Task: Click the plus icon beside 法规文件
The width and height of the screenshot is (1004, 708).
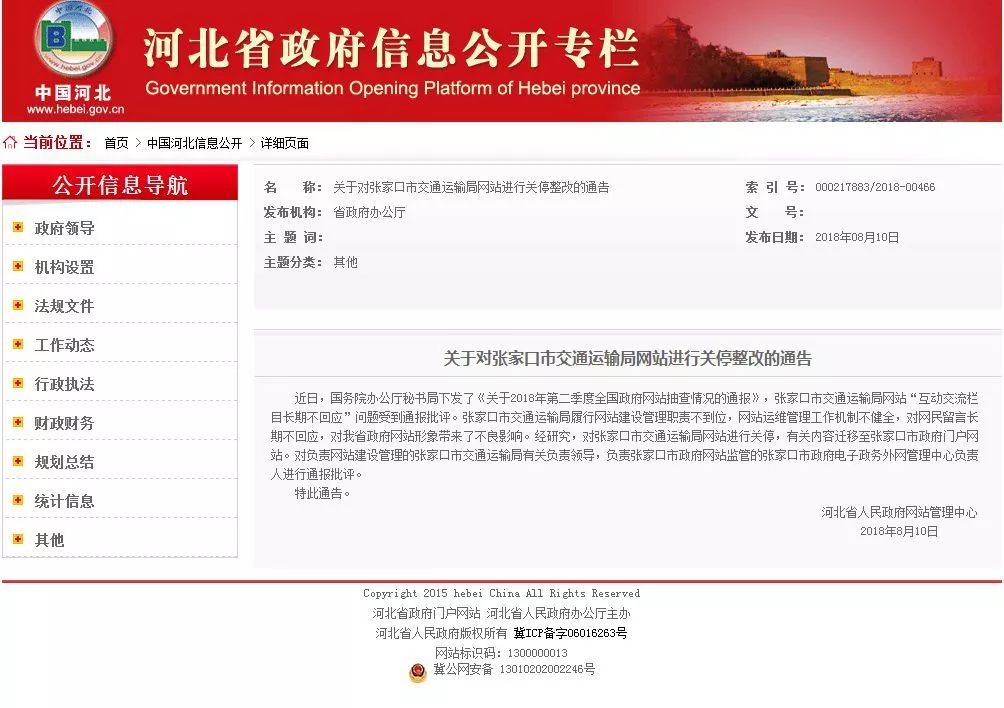Action: pos(18,305)
